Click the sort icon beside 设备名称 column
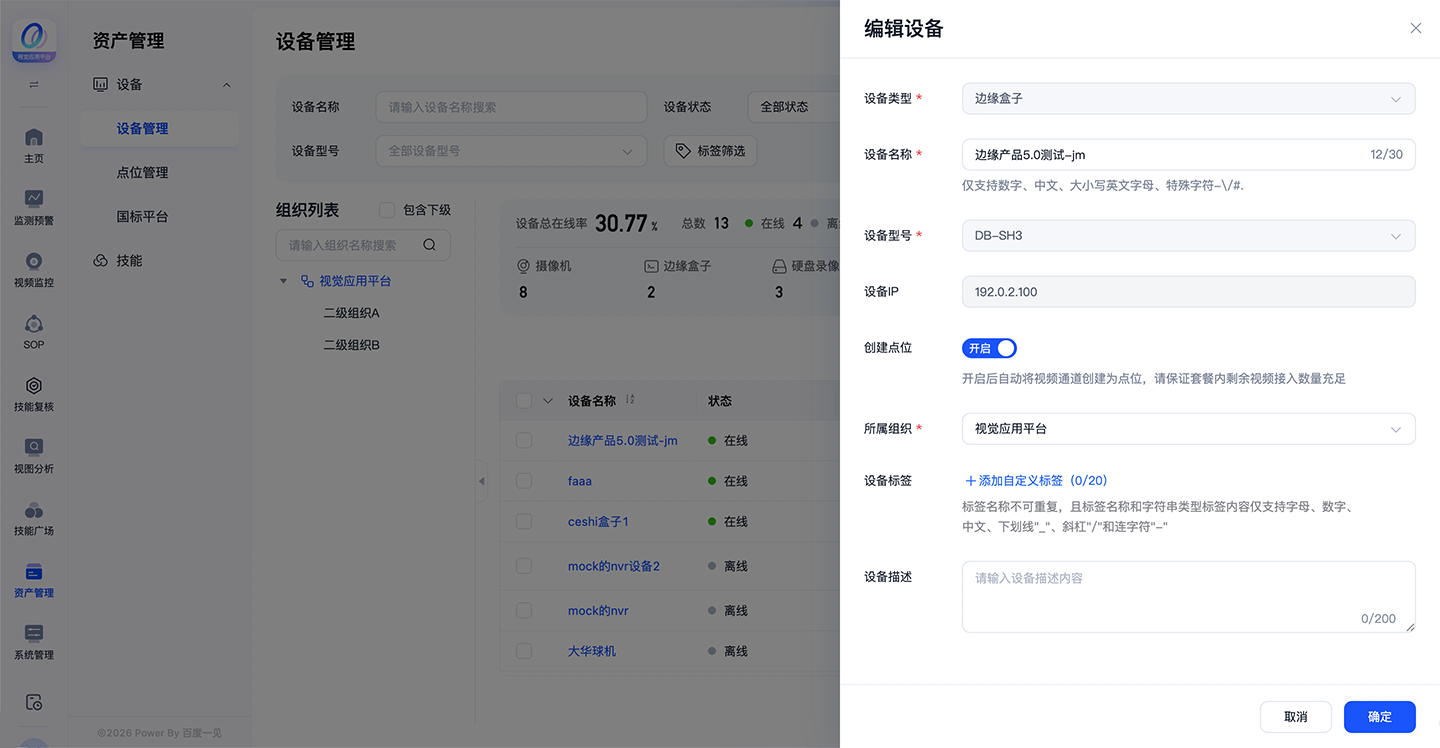 pyautogui.click(x=630, y=400)
